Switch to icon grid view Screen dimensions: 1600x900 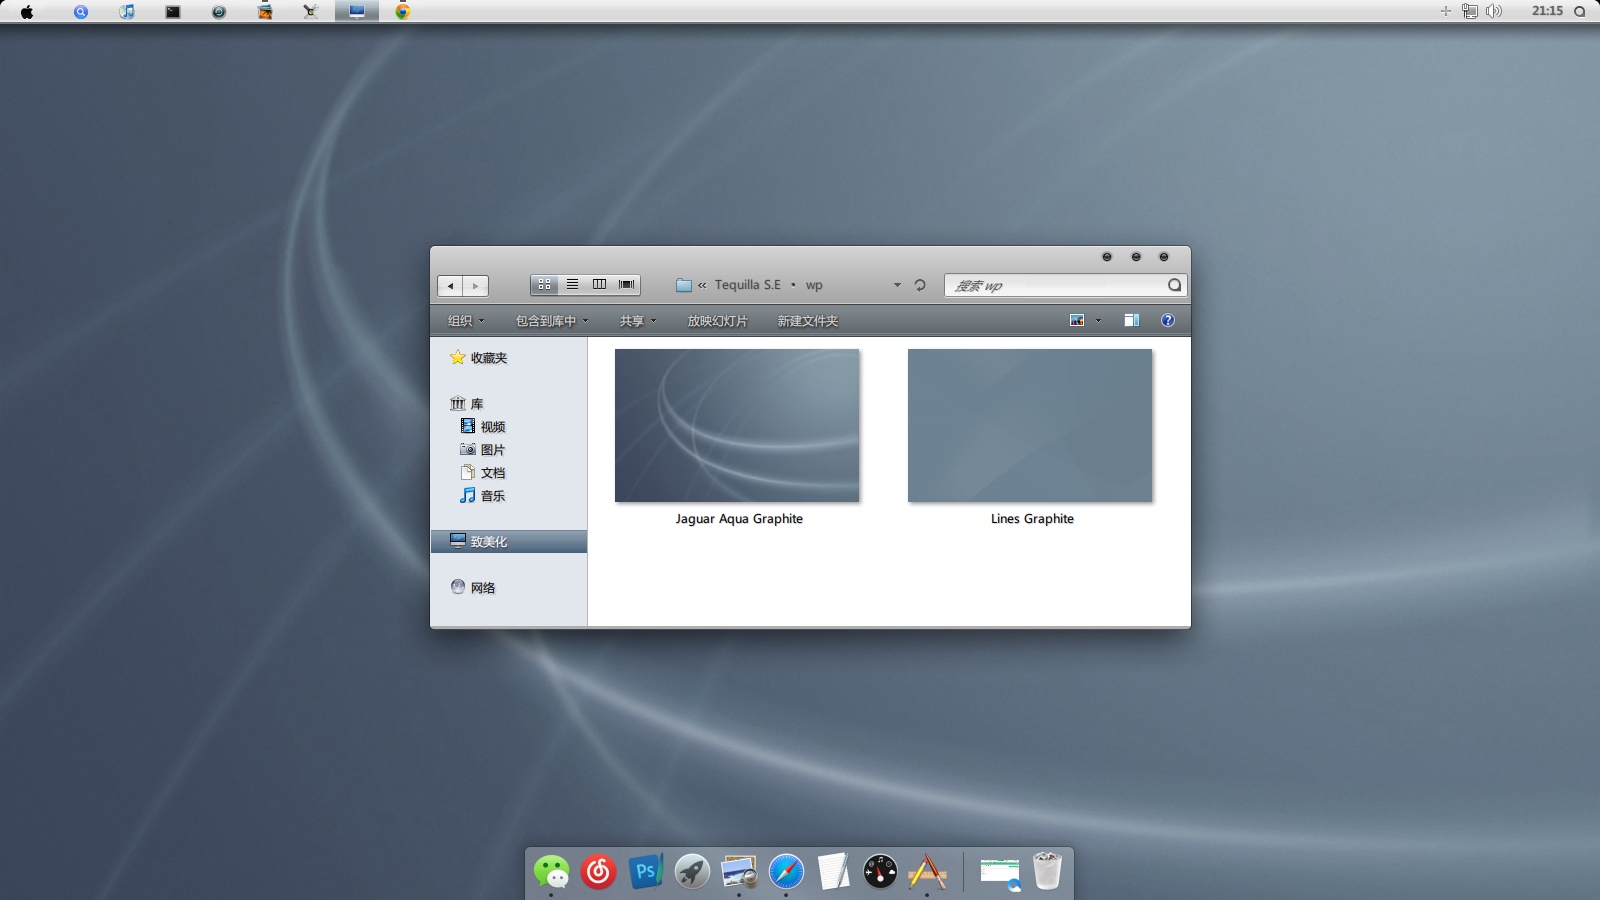point(544,285)
